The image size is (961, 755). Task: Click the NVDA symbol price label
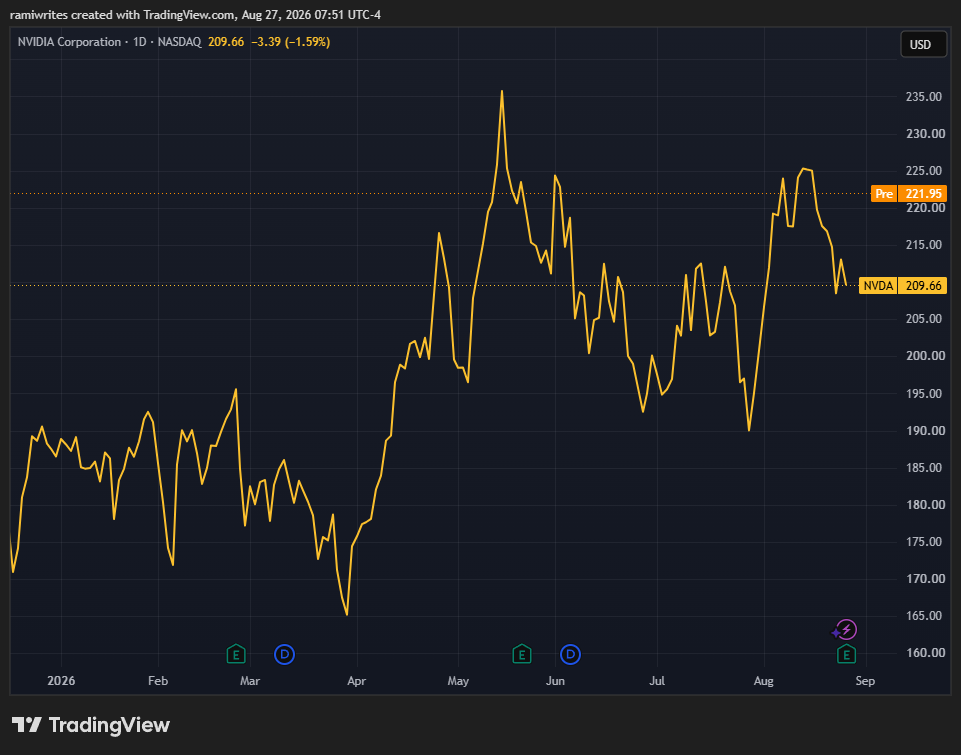(x=878, y=286)
